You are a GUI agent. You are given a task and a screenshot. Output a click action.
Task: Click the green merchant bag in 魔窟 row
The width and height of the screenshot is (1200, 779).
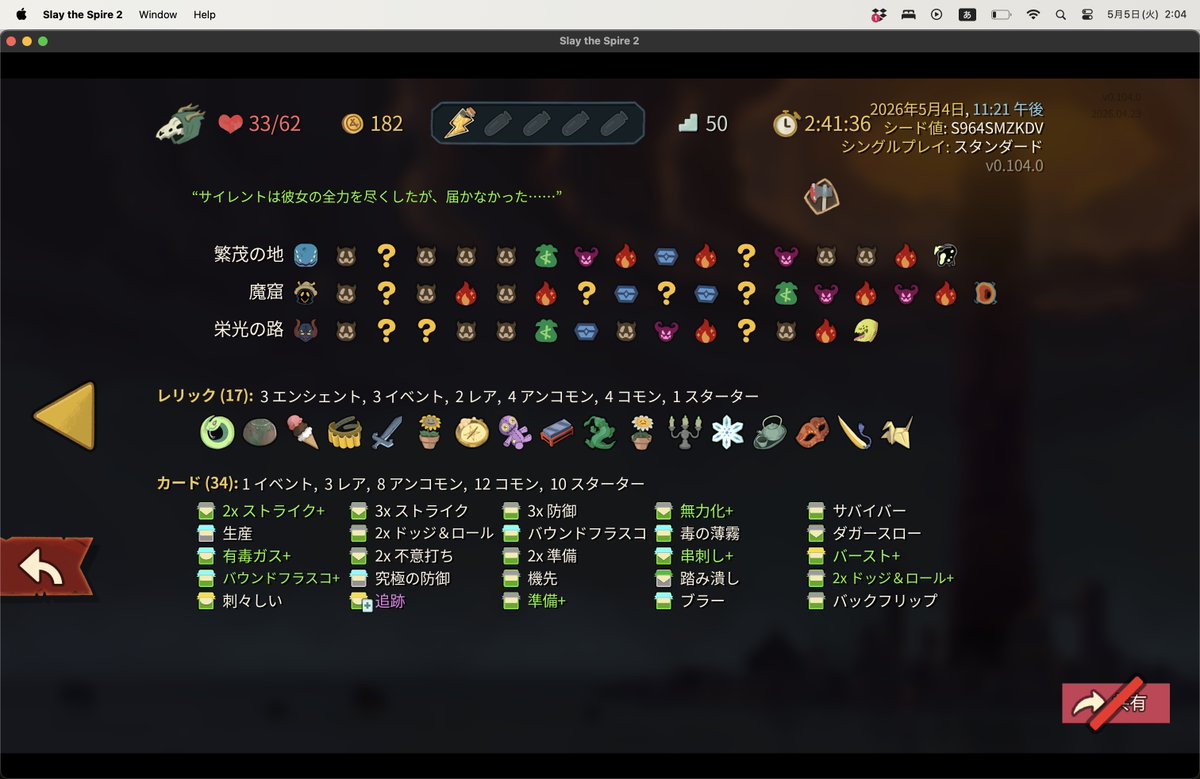point(786,294)
